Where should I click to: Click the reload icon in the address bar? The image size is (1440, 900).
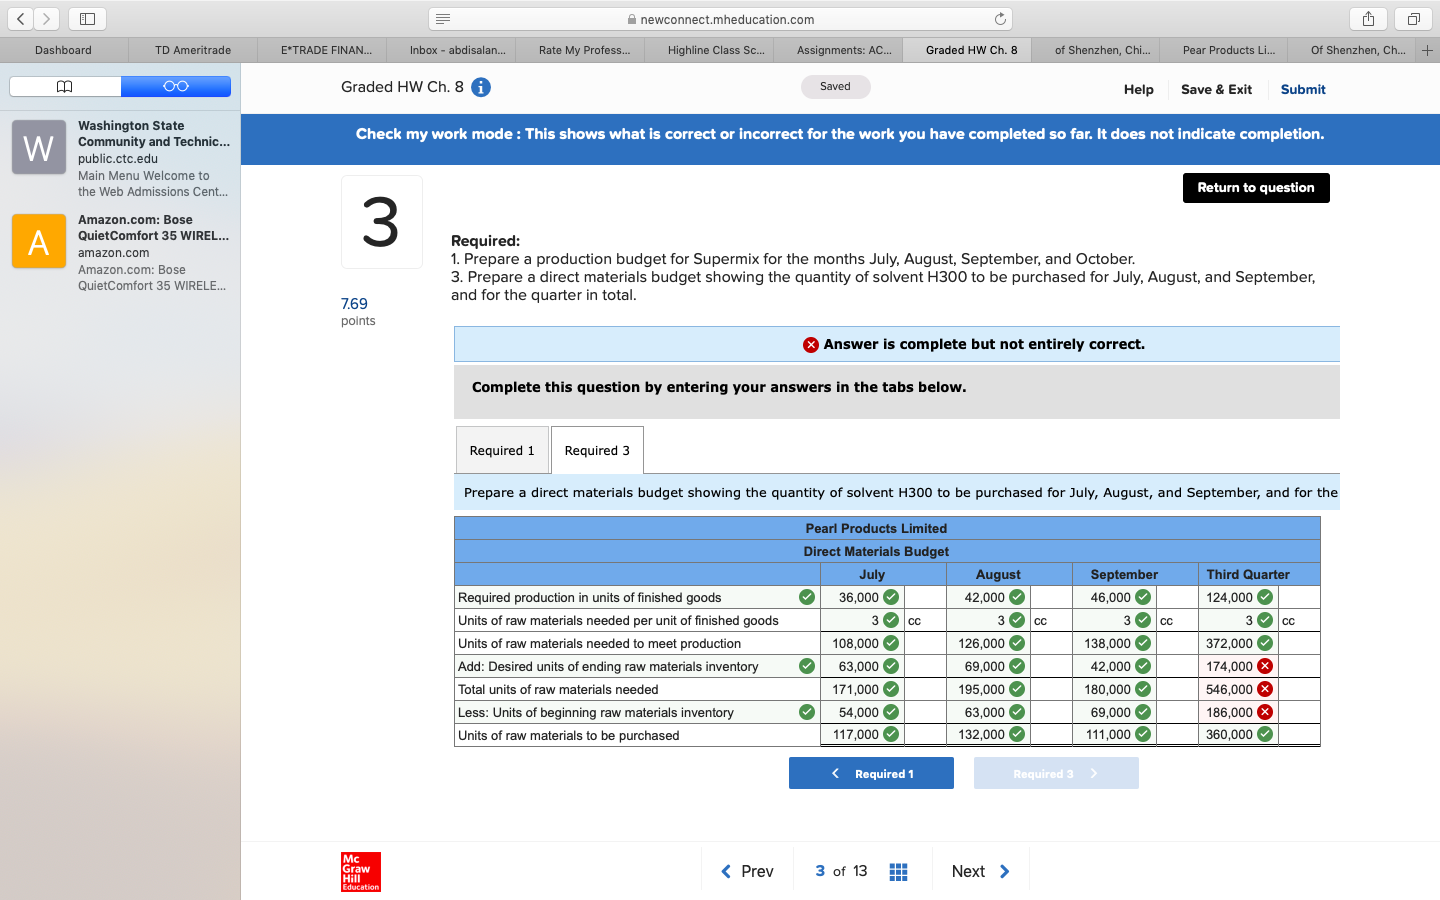pos(1001,17)
